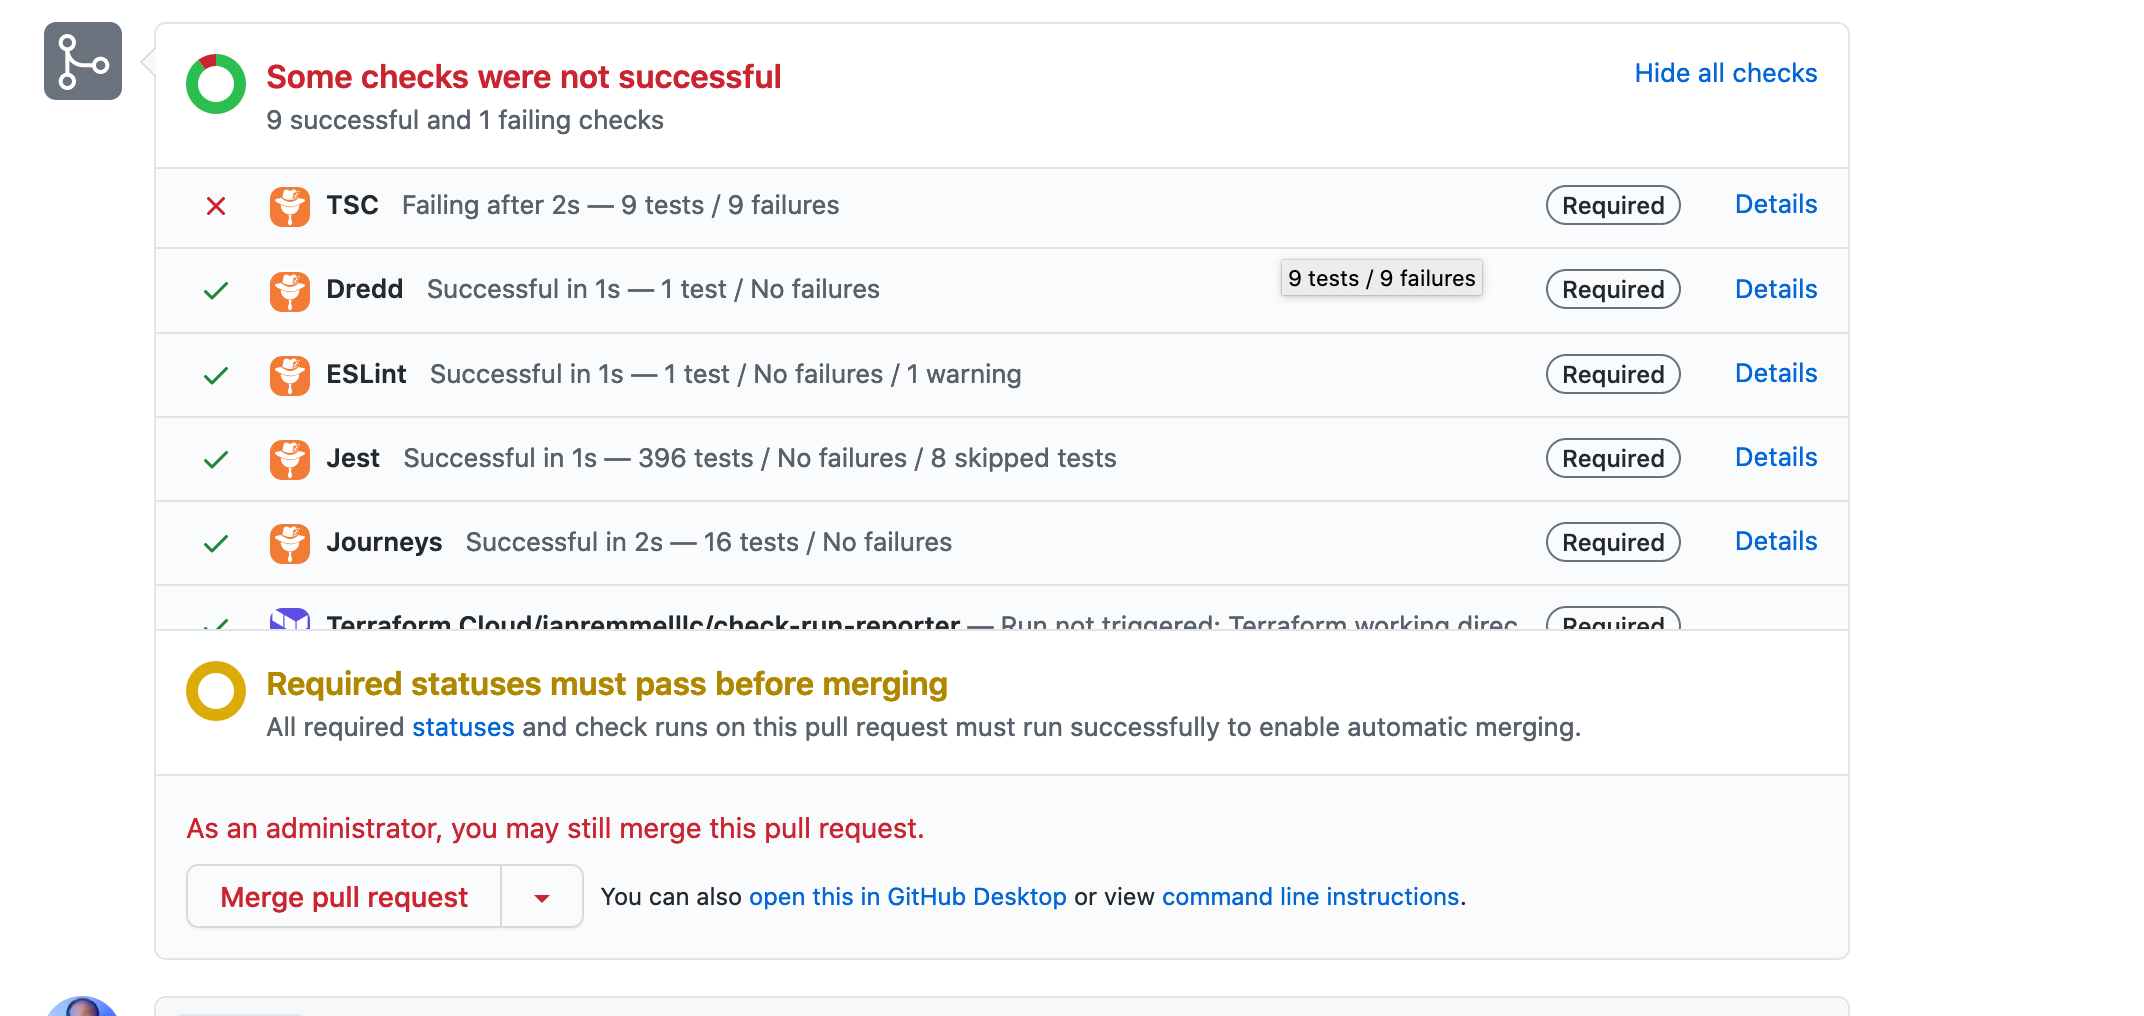Click the yellow required statuses circle icon
This screenshot has height=1016, width=2144.
coord(216,691)
